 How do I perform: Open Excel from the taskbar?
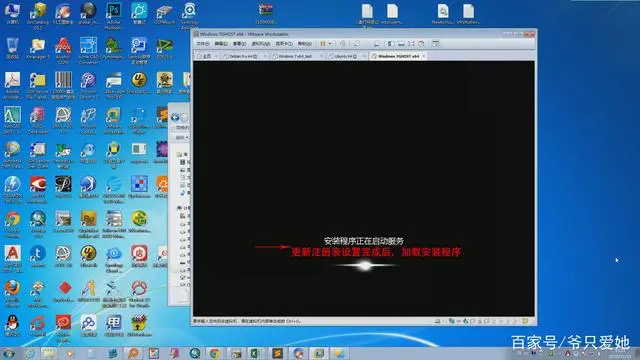pos(256,353)
